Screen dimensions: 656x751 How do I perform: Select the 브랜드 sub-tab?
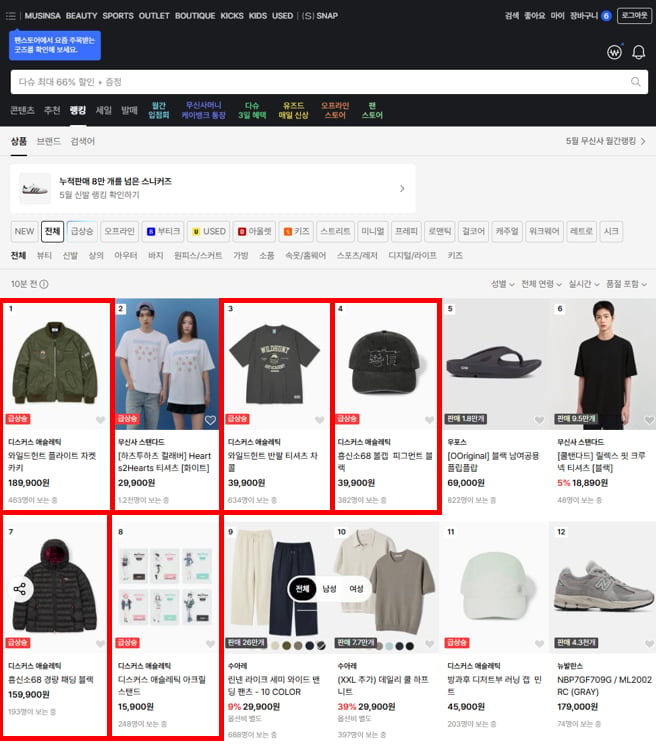48,141
